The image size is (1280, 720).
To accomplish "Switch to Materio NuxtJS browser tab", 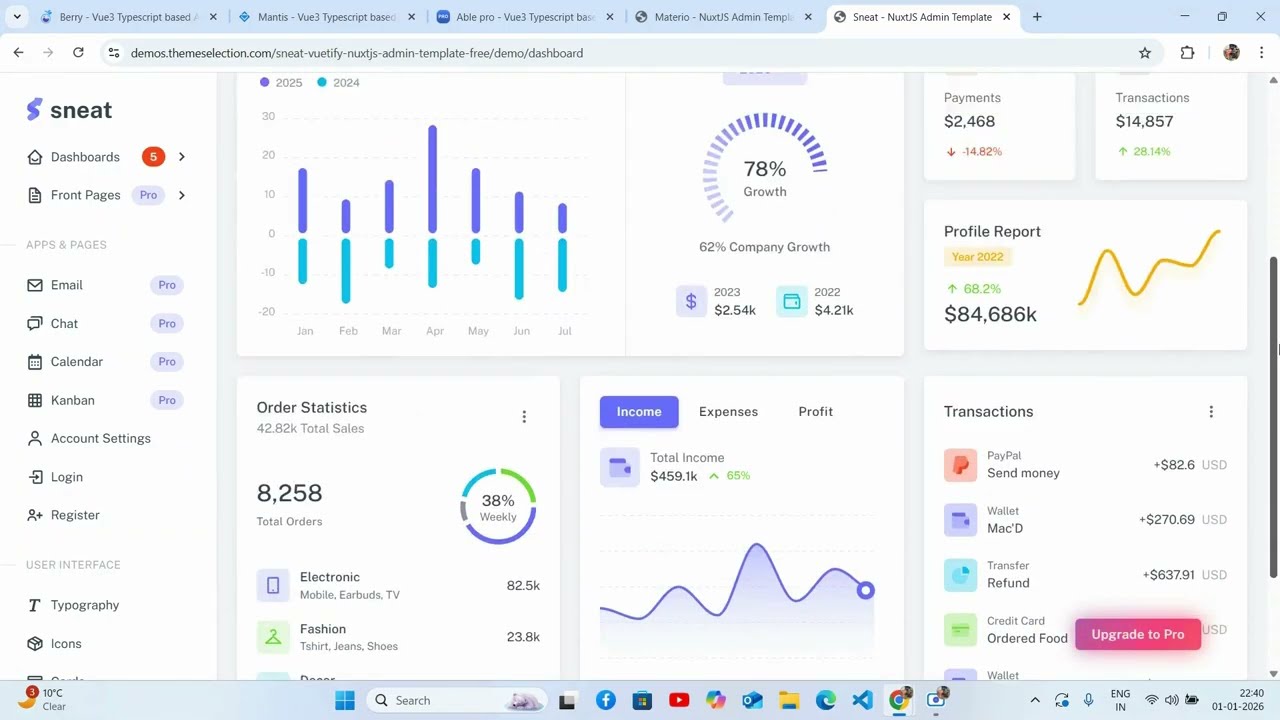I will coord(723,17).
